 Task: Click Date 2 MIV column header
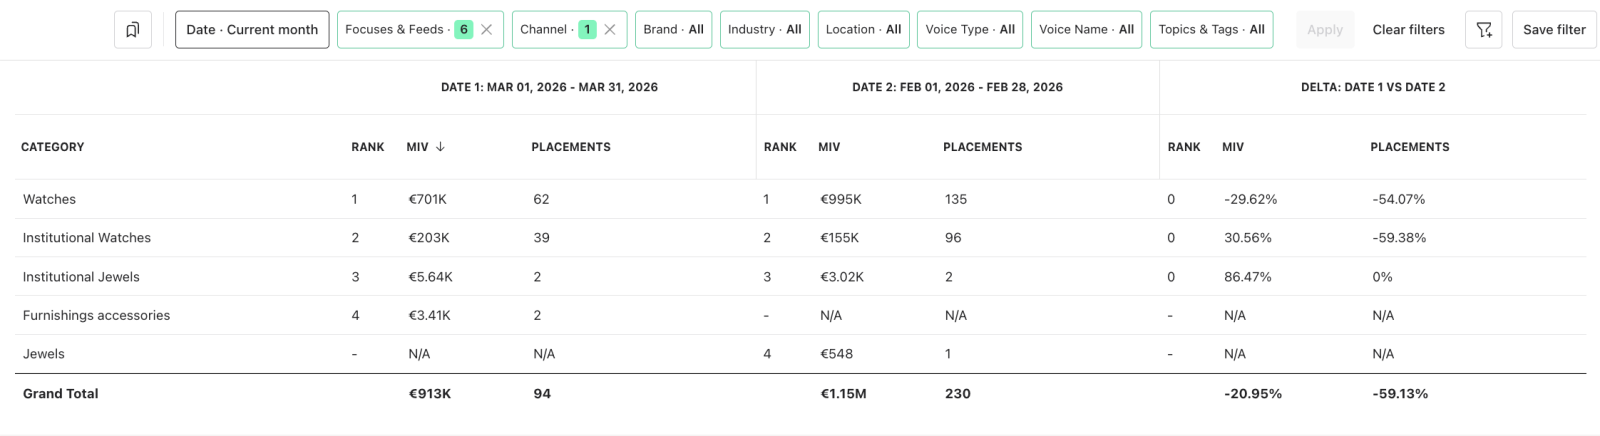(x=829, y=147)
